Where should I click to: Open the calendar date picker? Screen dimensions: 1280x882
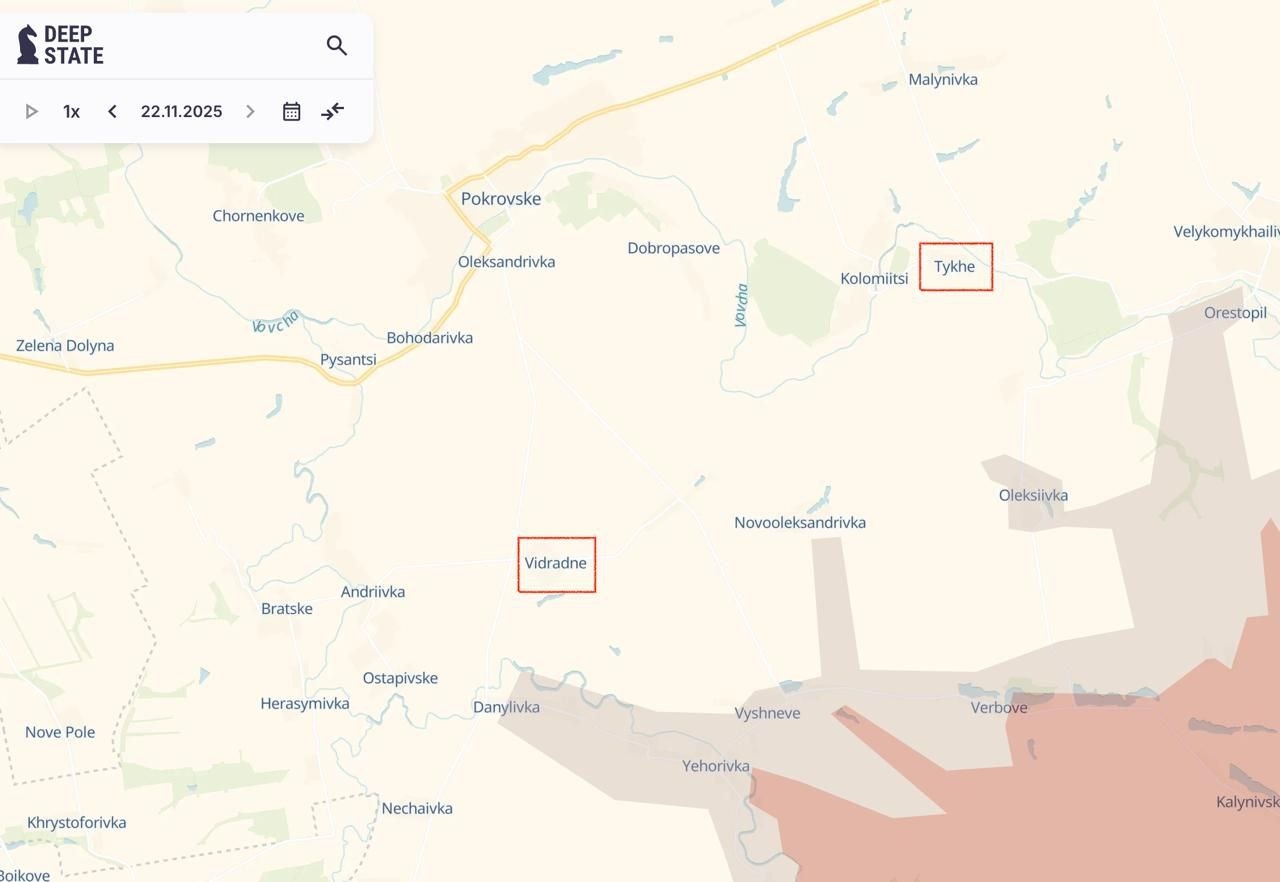(291, 111)
